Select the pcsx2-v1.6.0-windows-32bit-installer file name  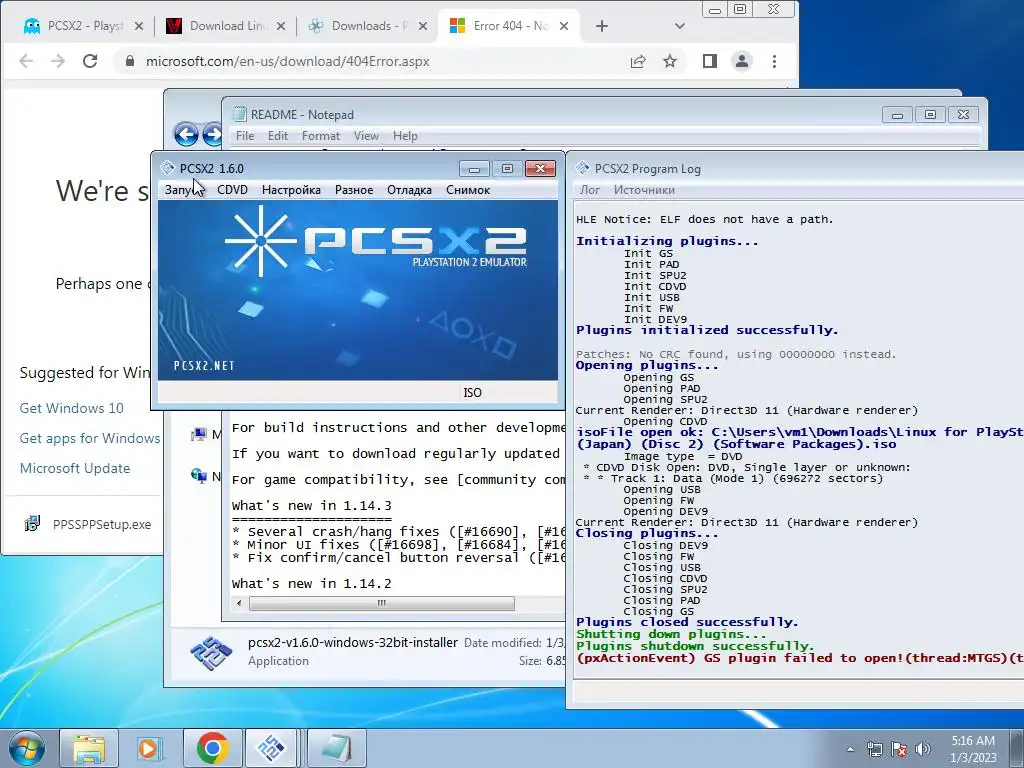pos(353,643)
